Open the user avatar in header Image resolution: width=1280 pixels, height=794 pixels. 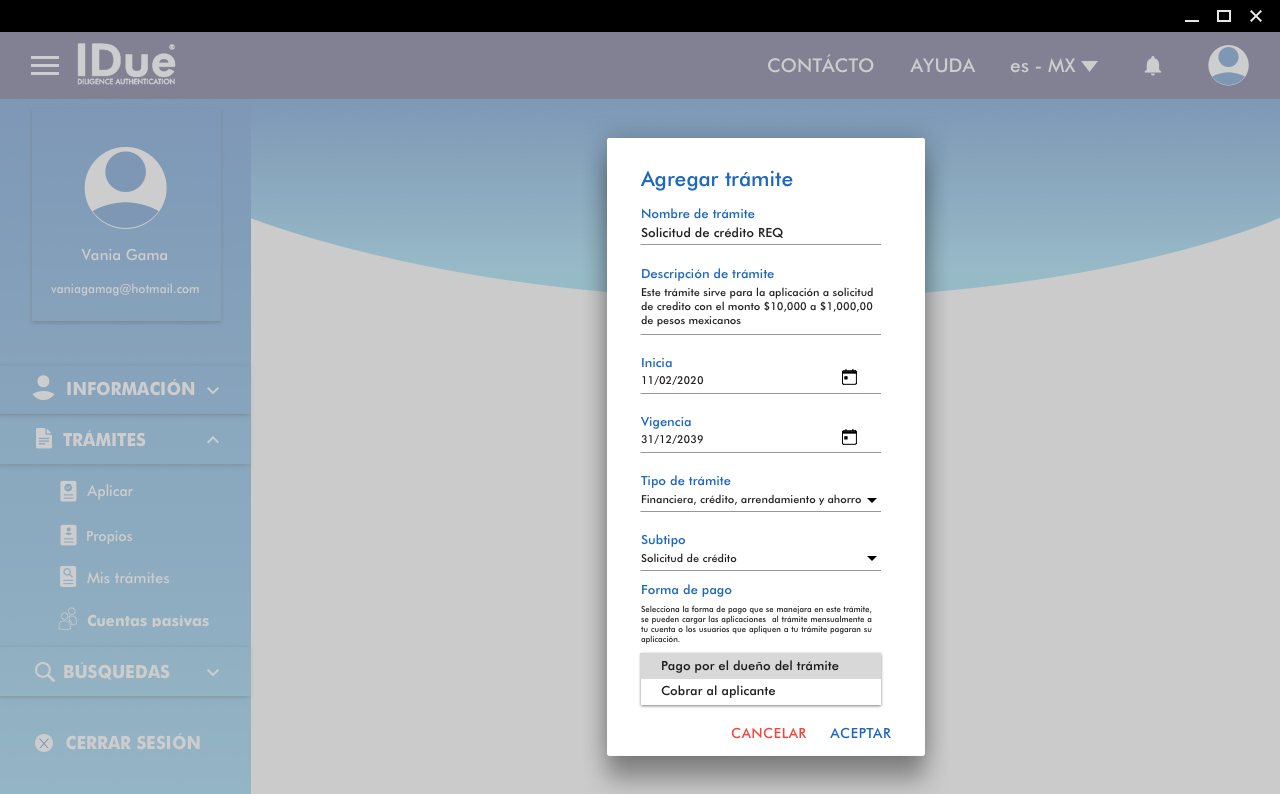1228,66
